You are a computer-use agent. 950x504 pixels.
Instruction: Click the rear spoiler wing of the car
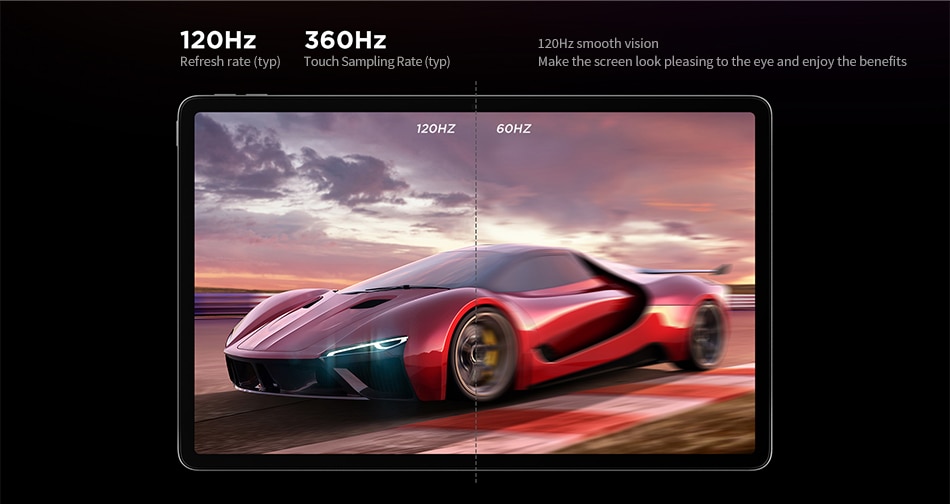click(685, 270)
